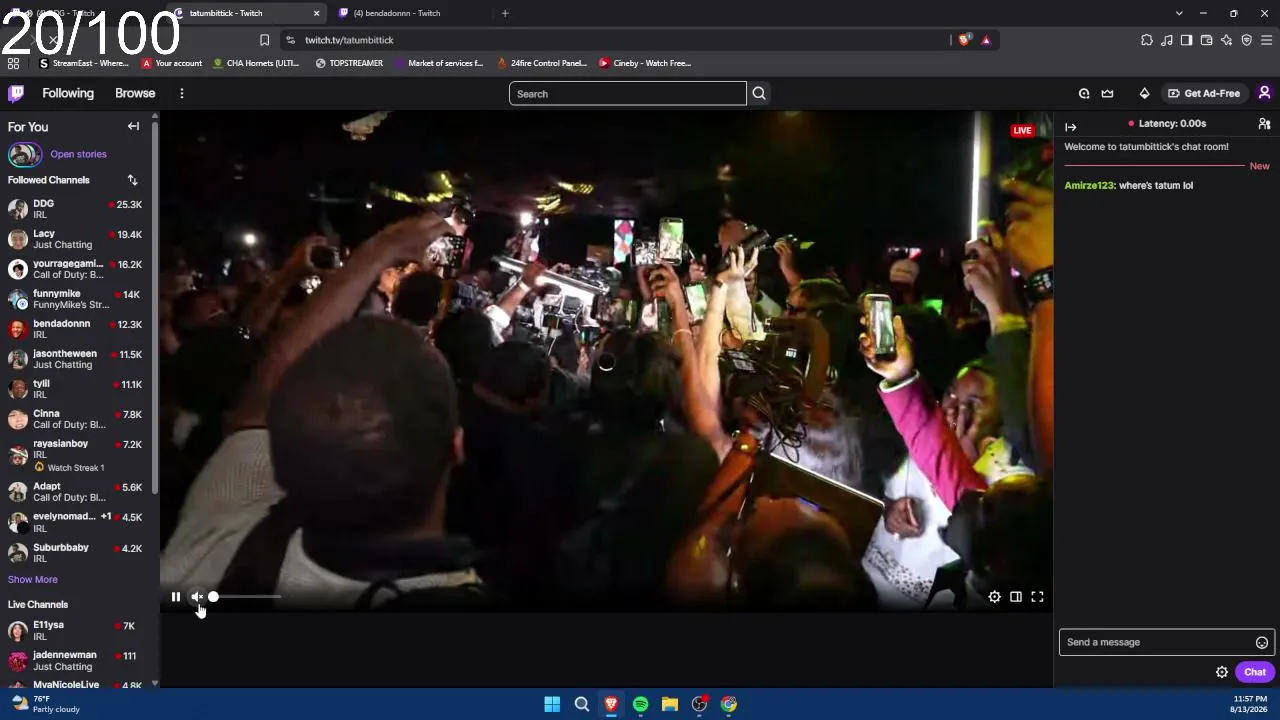Image resolution: width=1280 pixels, height=720 pixels.
Task: Click the player volume slider
Action: click(x=246, y=597)
